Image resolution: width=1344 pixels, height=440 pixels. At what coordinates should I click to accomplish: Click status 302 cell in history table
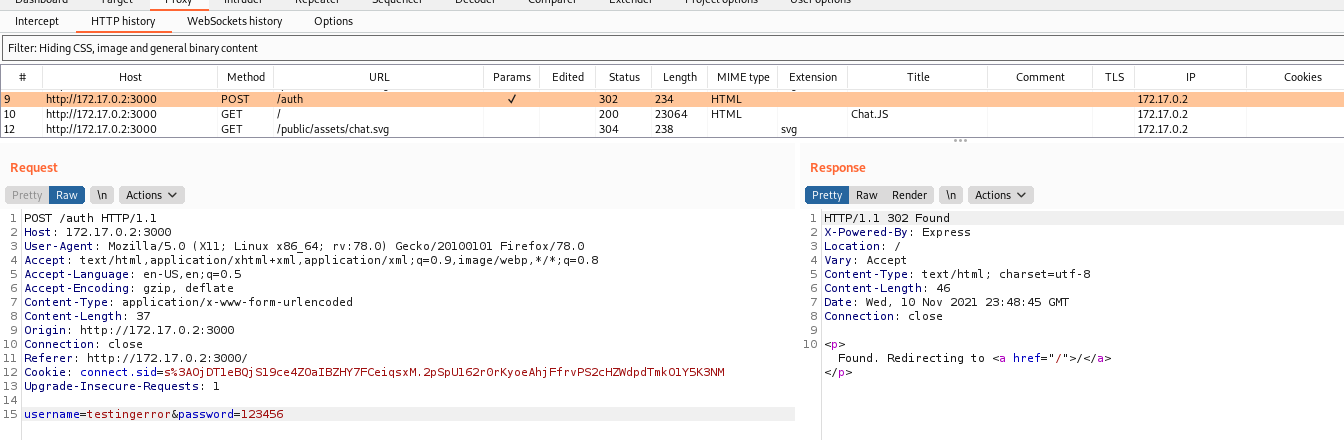tap(608, 100)
